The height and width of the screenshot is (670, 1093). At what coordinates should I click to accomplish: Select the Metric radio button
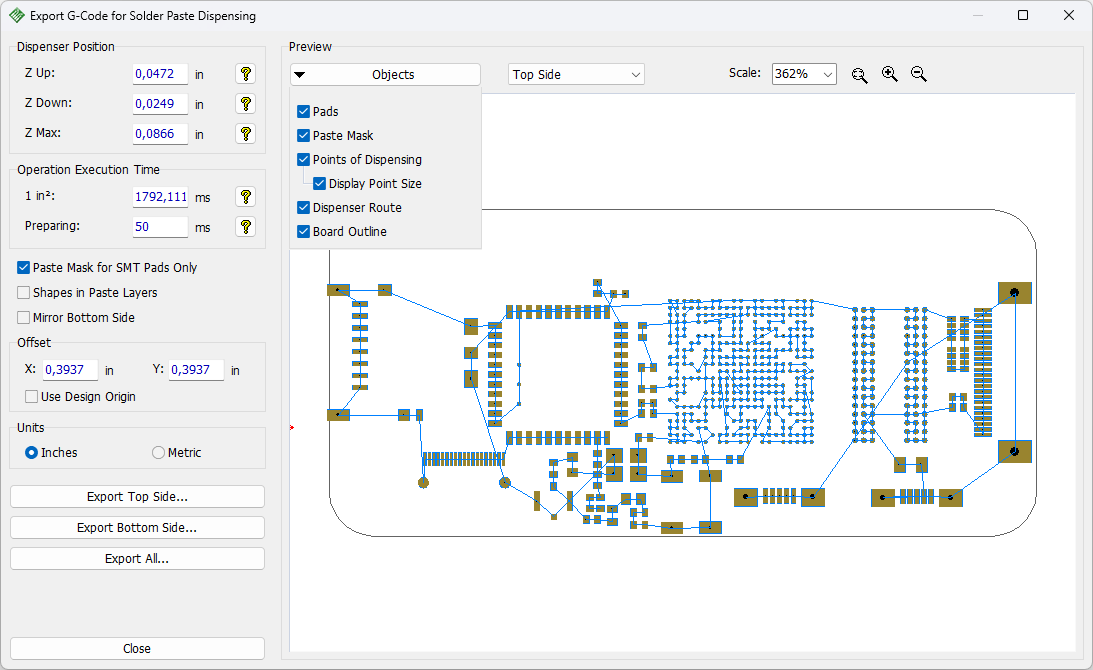click(x=158, y=452)
